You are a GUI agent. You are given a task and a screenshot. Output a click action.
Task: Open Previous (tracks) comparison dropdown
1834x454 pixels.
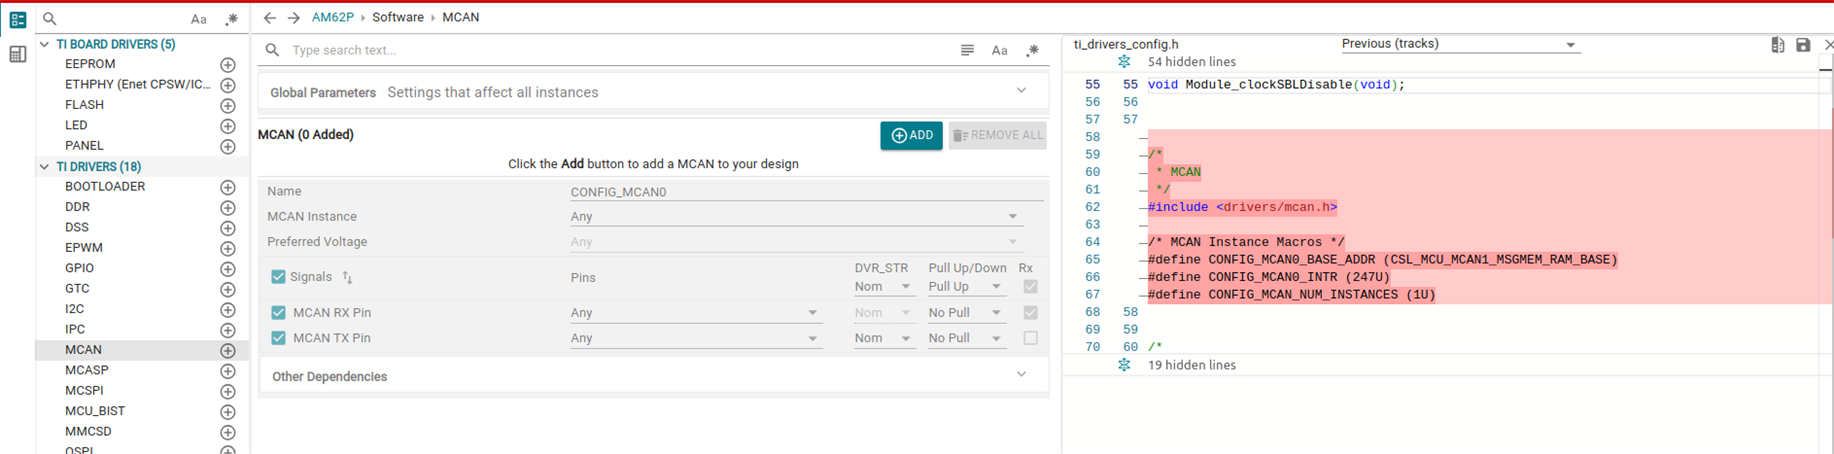click(x=1459, y=44)
